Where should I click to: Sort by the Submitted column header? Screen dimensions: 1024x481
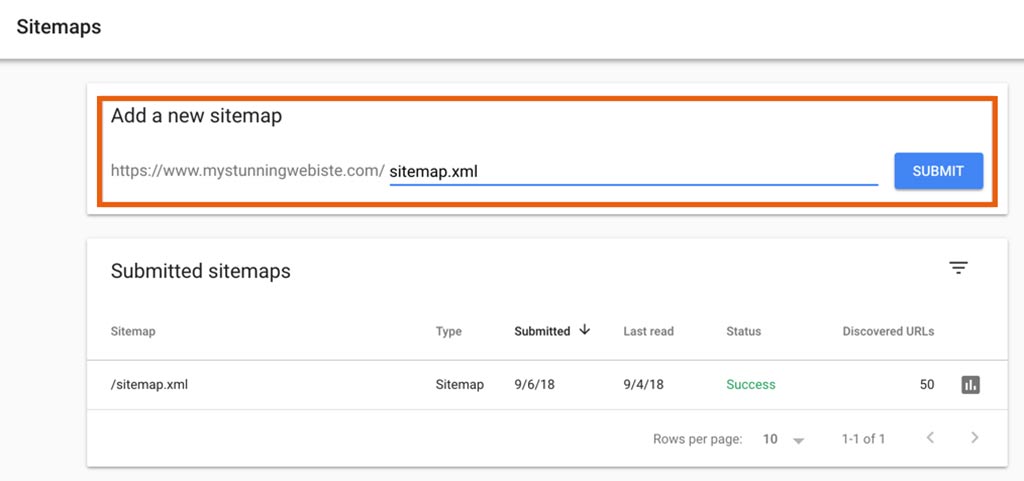(x=542, y=331)
